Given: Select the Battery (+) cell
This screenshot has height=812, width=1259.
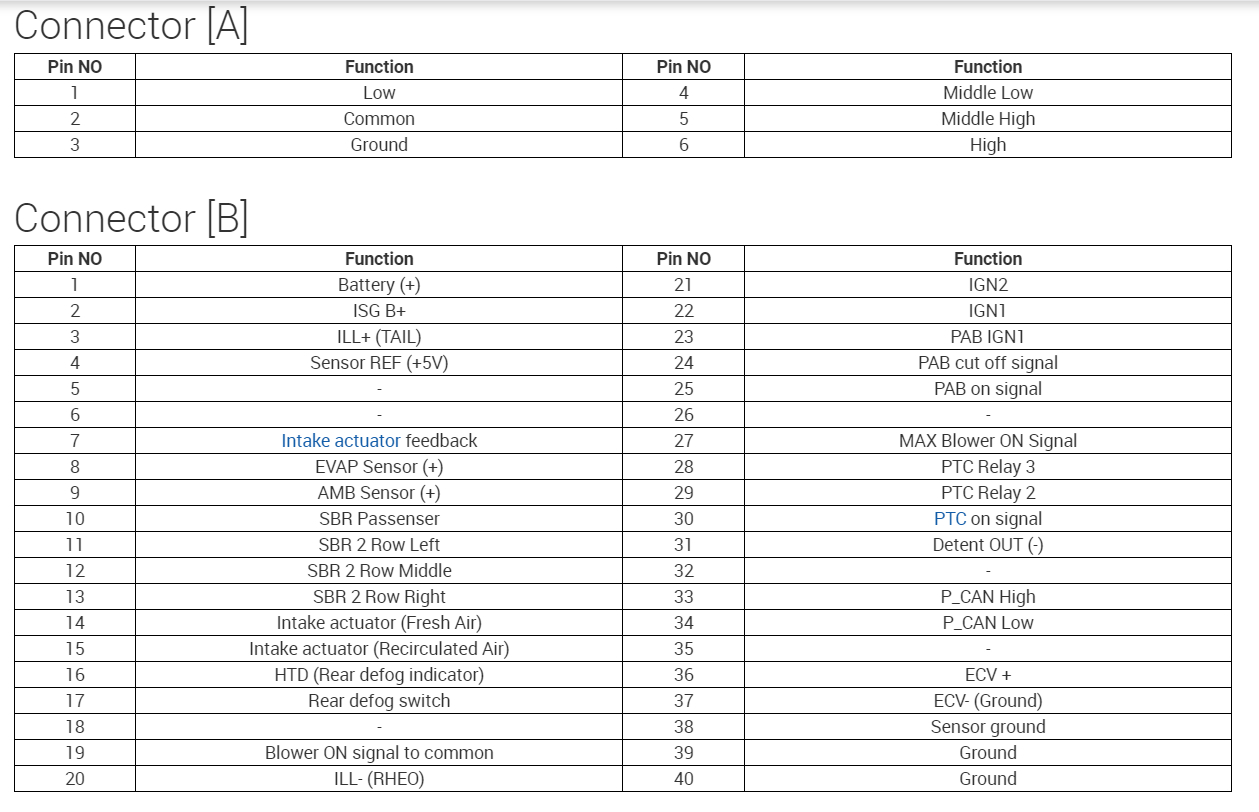Looking at the screenshot, I should coord(379,285).
